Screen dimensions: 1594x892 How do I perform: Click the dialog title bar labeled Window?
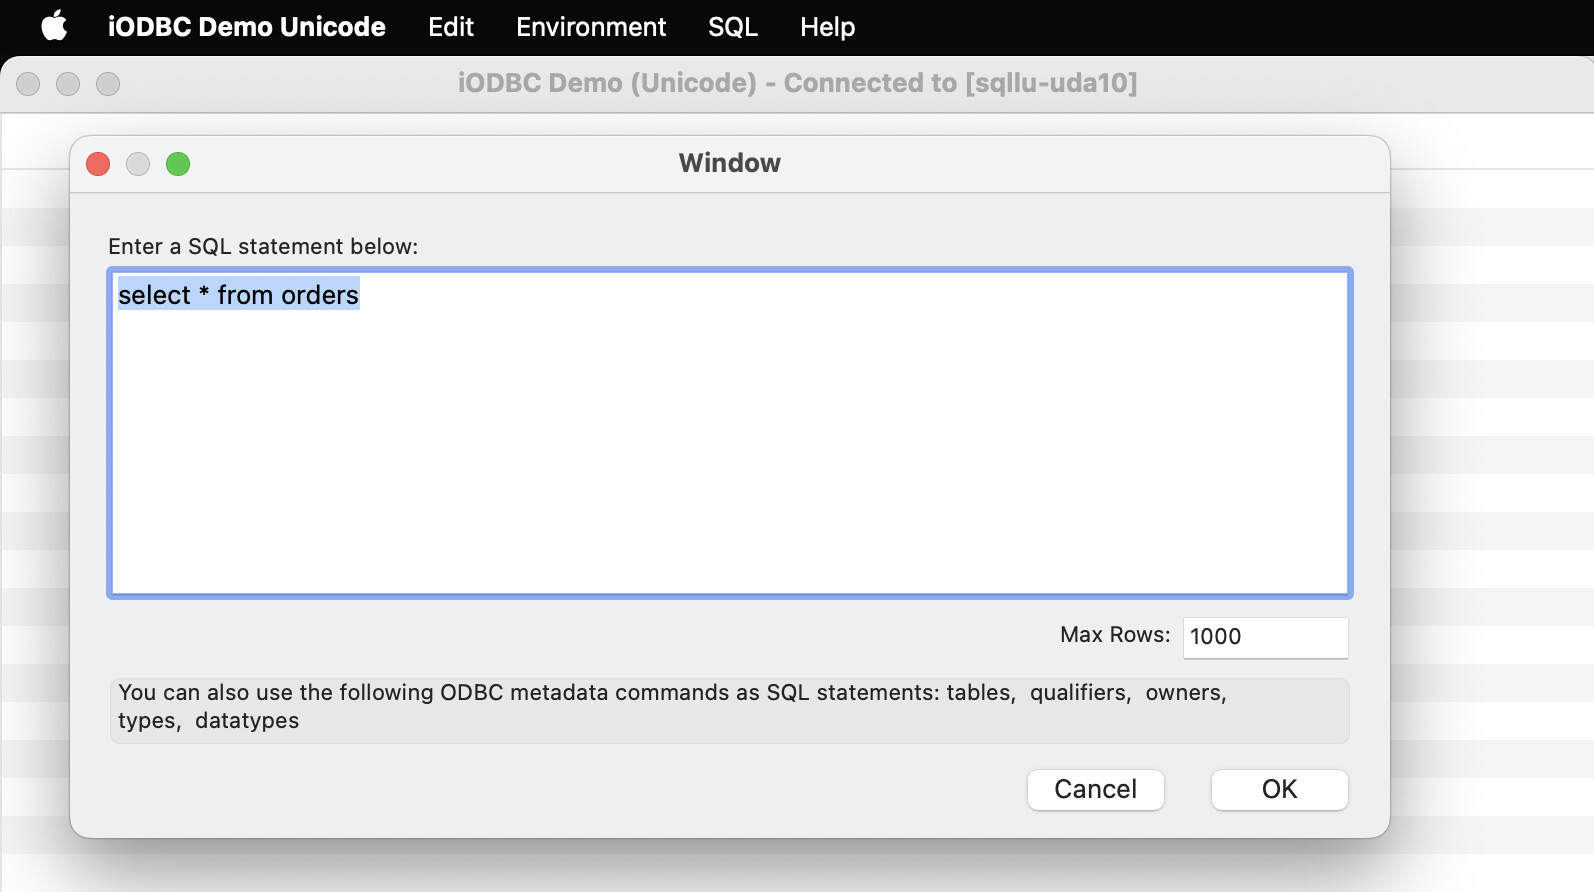(x=729, y=163)
